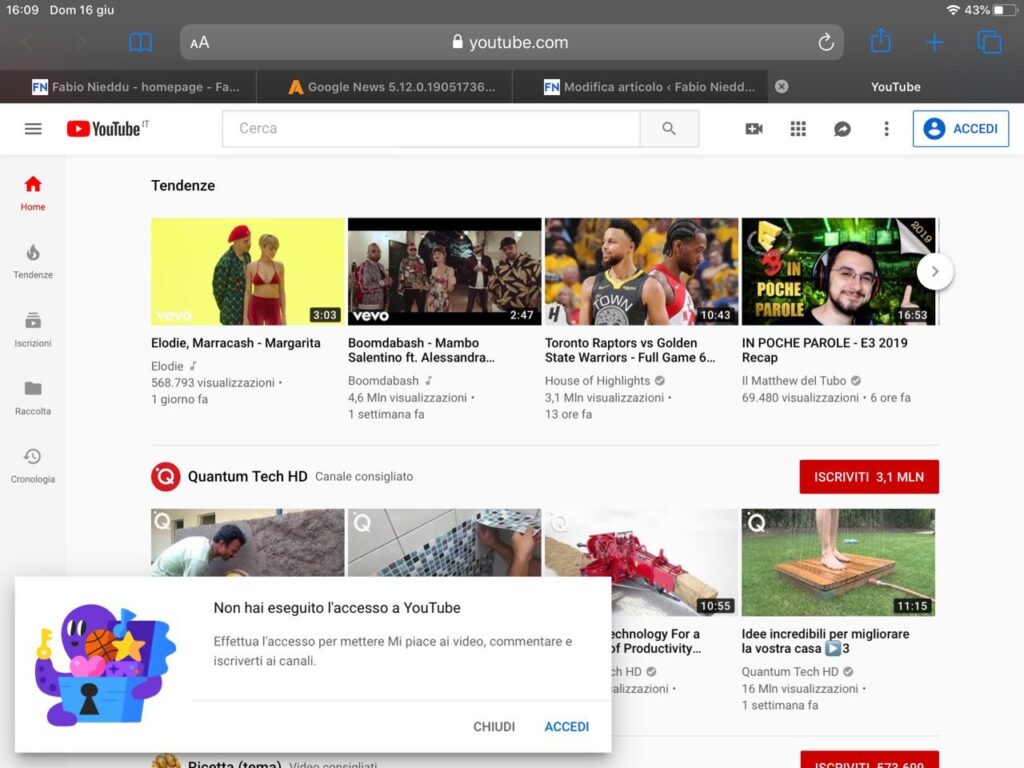Open House of Highlights channel
Screen dimensions: 1024x768
[x=598, y=381]
